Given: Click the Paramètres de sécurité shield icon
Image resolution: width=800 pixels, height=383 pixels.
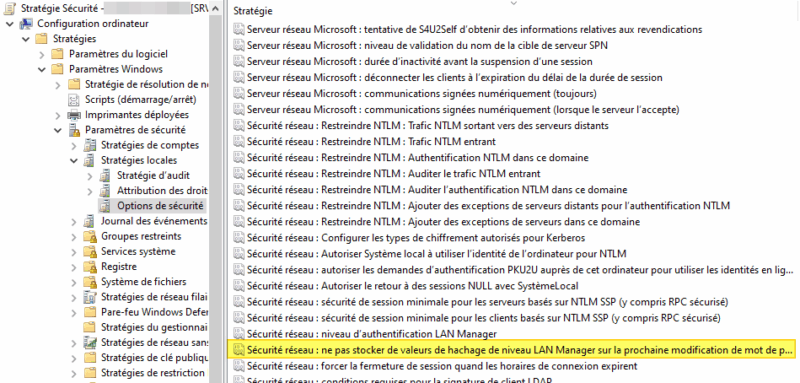Looking at the screenshot, I should tap(74, 130).
